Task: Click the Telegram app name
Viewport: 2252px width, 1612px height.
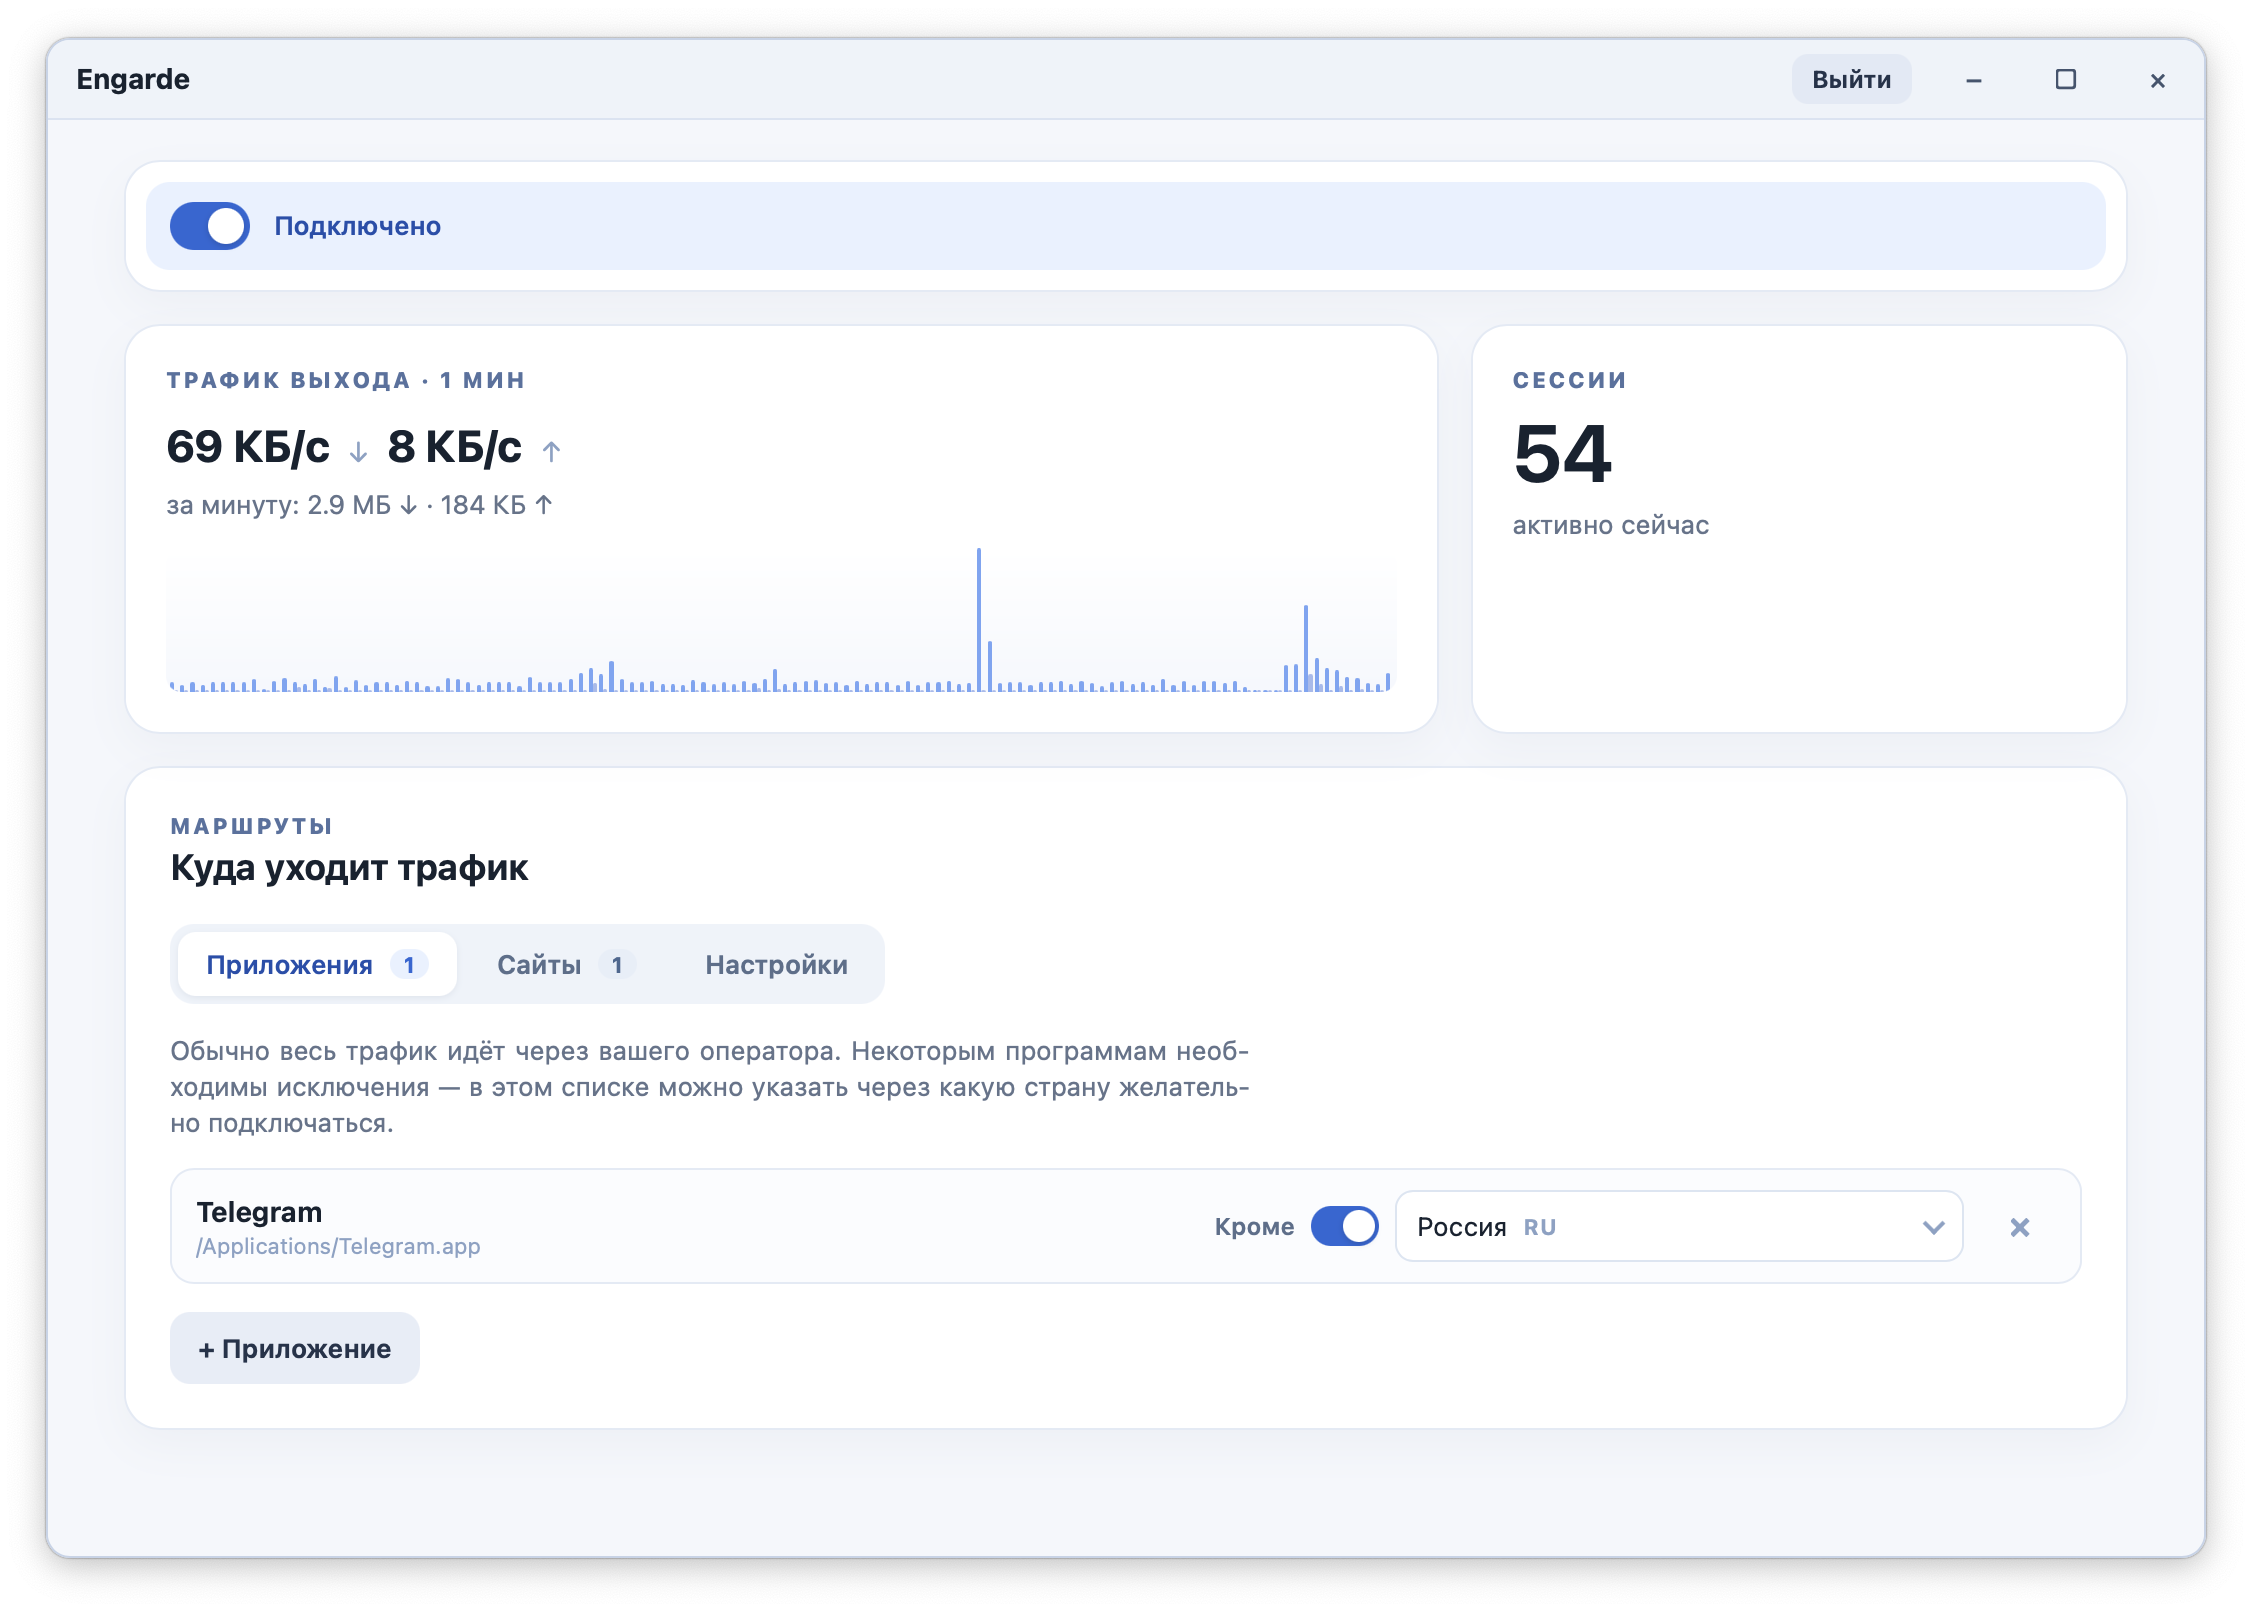Action: tap(259, 1211)
